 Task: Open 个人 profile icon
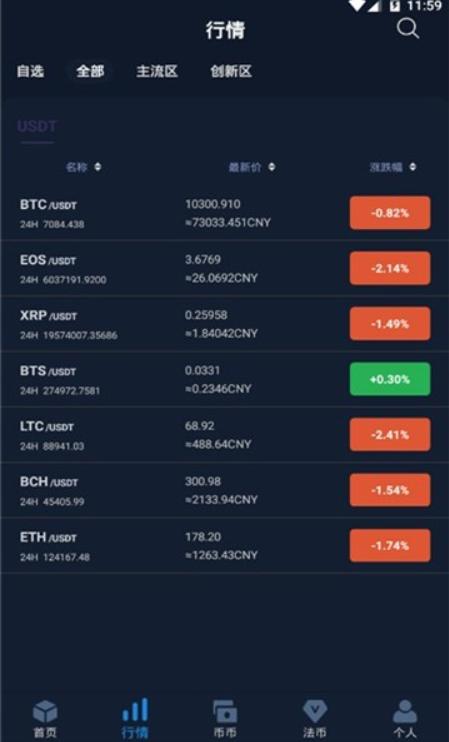pyautogui.click(x=405, y=711)
